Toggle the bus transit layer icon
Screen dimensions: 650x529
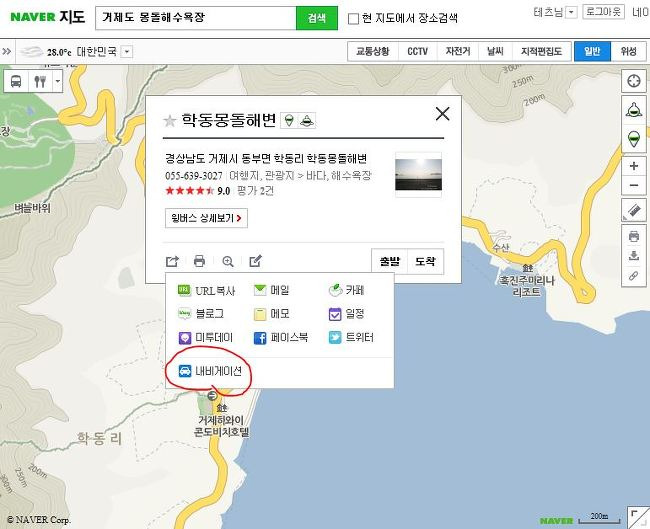[x=16, y=81]
